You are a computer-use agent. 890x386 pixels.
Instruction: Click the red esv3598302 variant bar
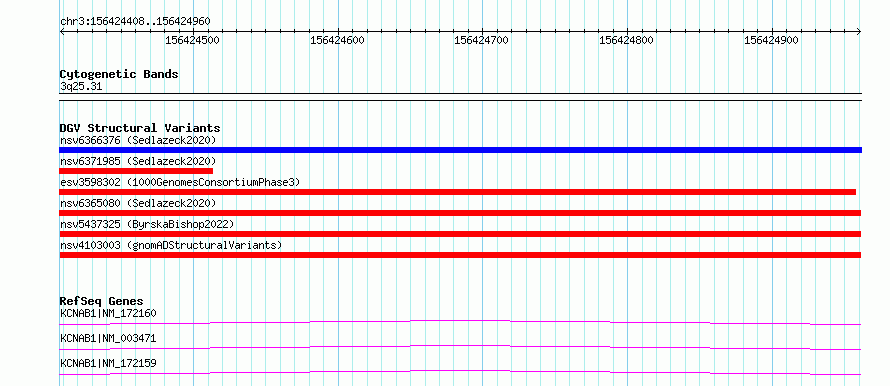pyautogui.click(x=457, y=192)
